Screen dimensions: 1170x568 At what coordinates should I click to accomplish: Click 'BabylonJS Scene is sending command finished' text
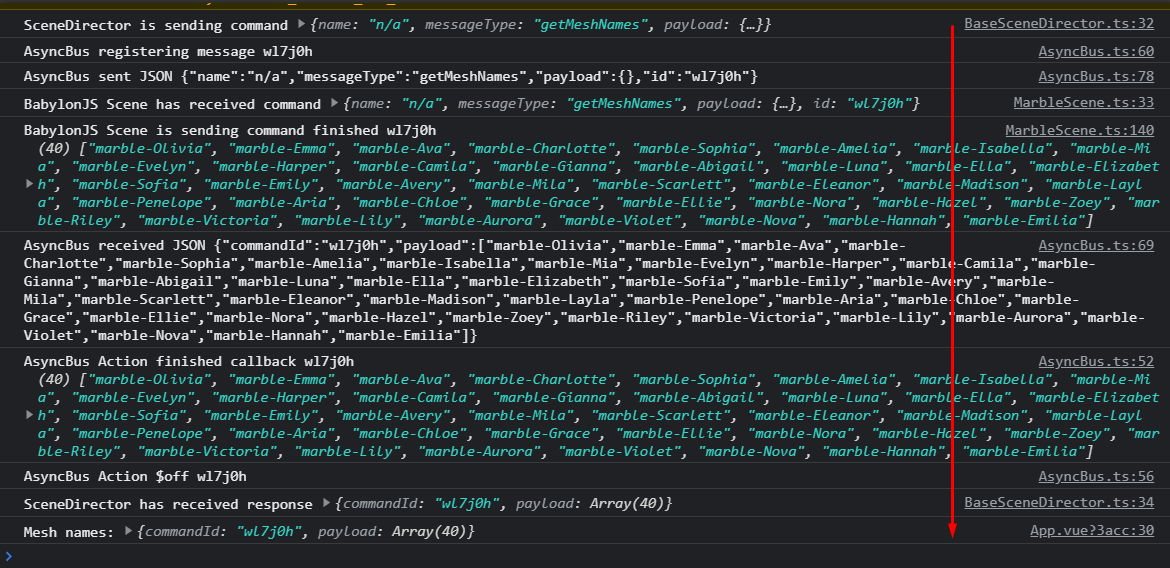(230, 131)
